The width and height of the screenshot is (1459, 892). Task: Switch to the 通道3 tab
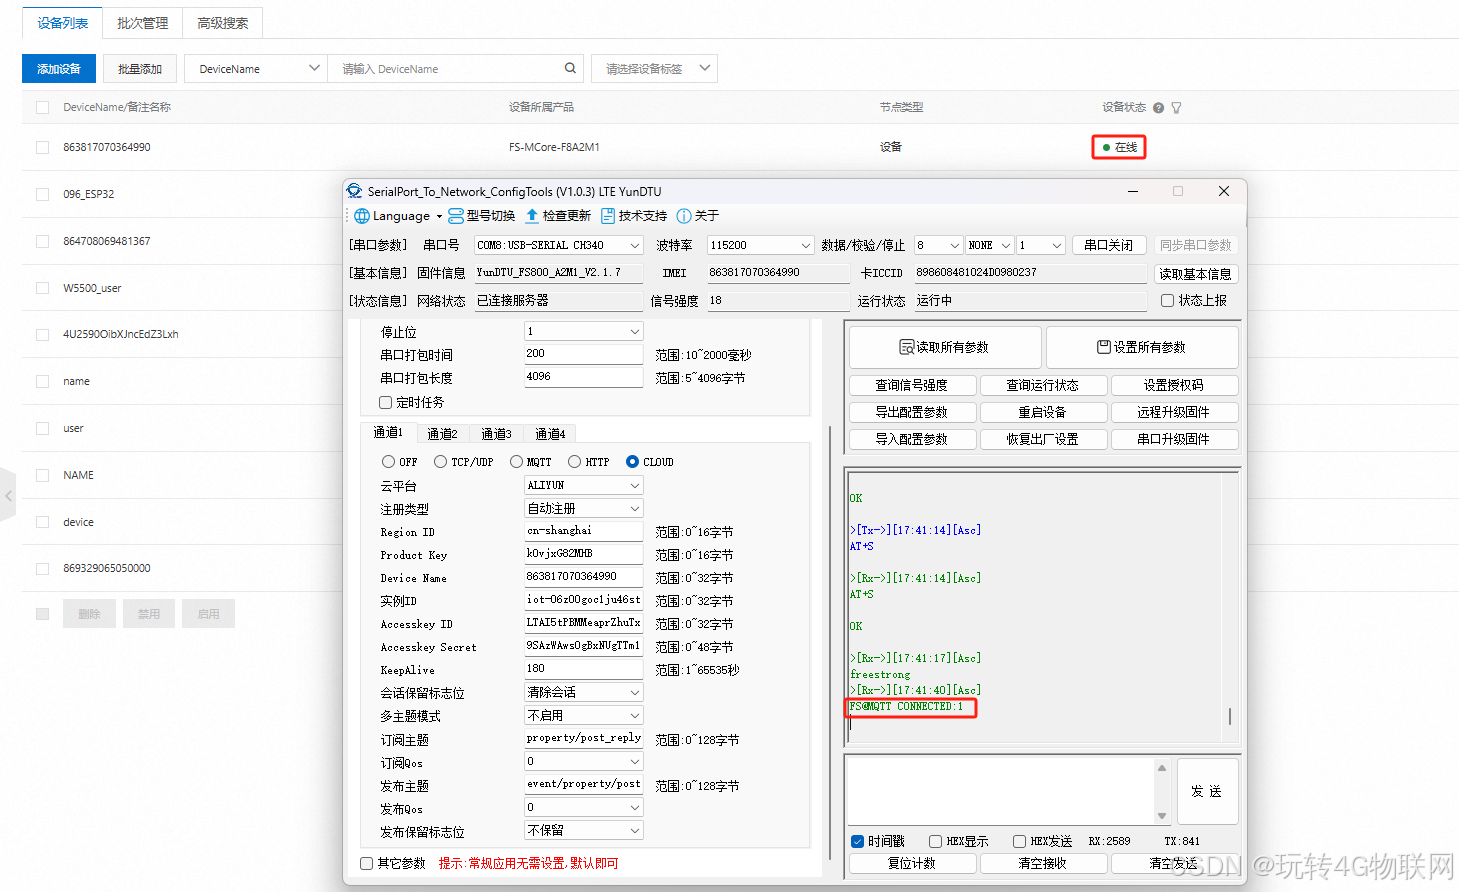496,434
